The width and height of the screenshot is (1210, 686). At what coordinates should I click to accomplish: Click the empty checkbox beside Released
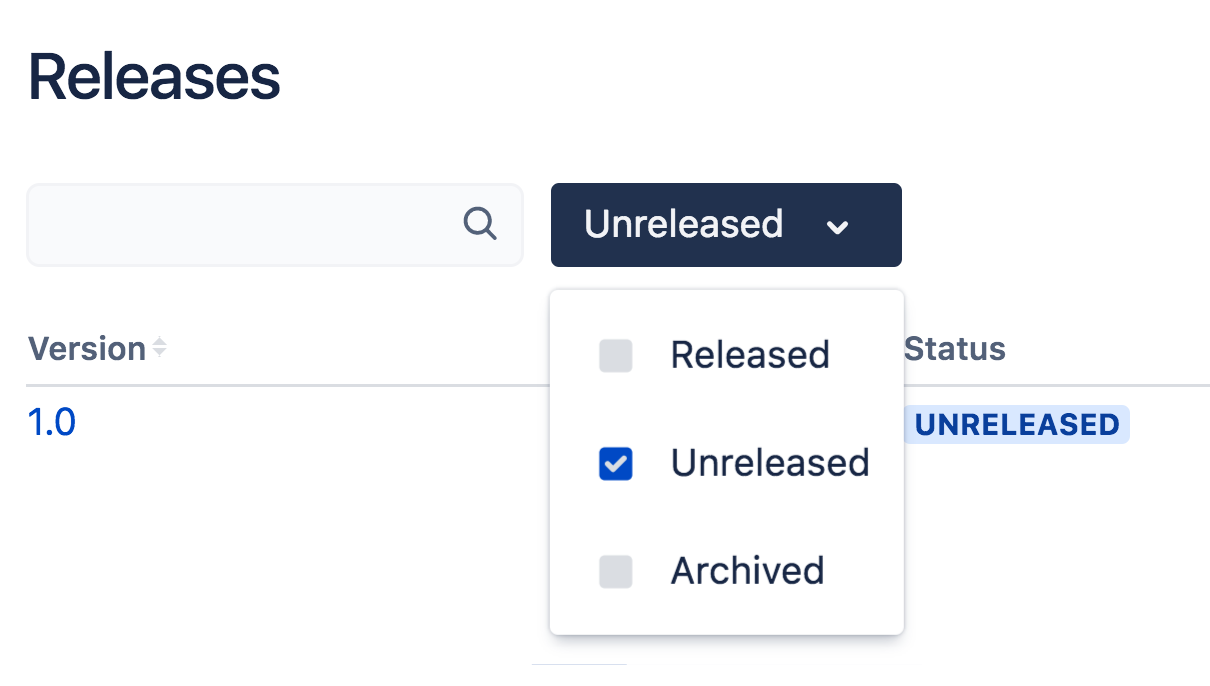click(x=615, y=355)
